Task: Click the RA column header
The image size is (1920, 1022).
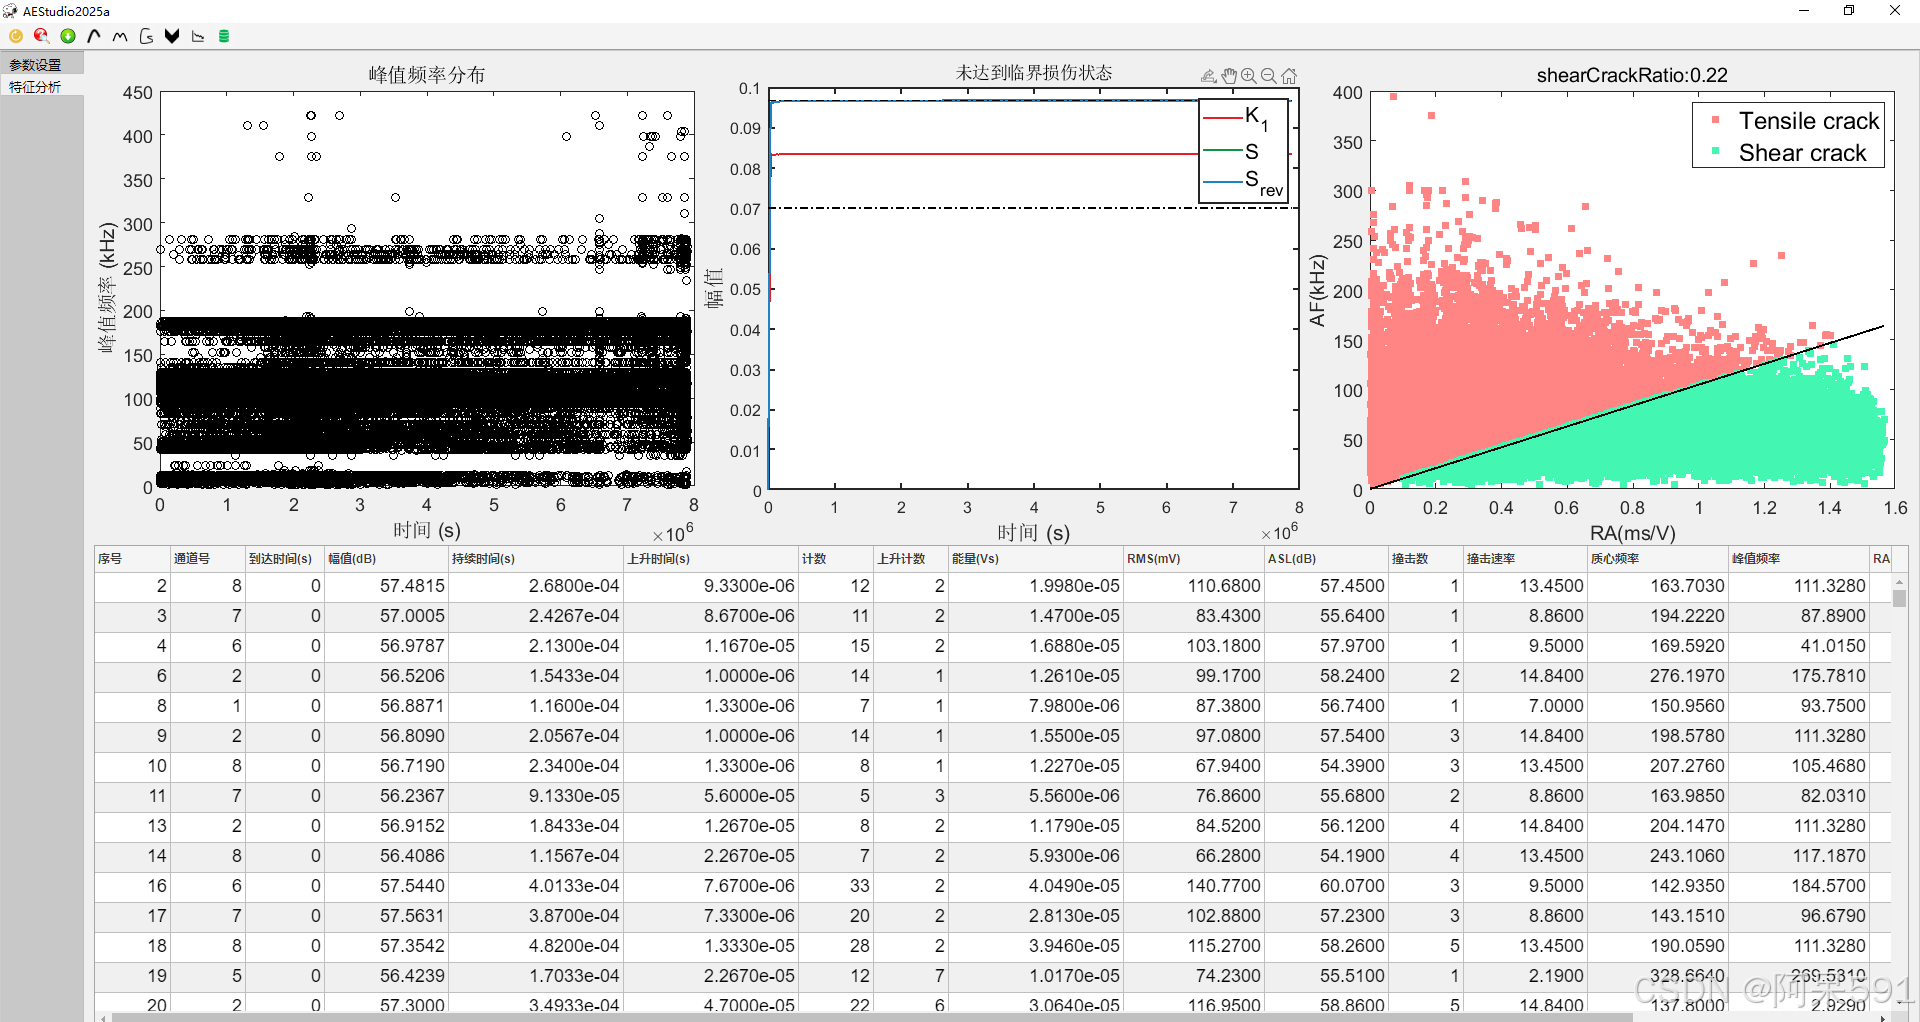Action: [1881, 559]
